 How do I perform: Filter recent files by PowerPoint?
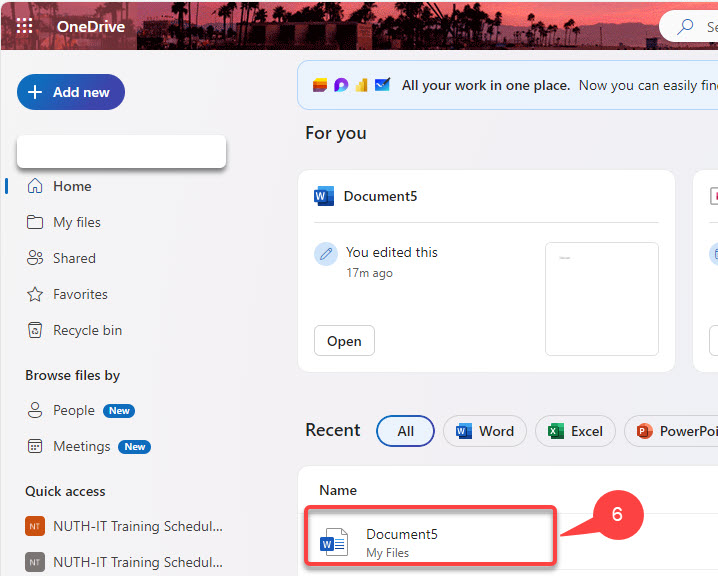[673, 431]
